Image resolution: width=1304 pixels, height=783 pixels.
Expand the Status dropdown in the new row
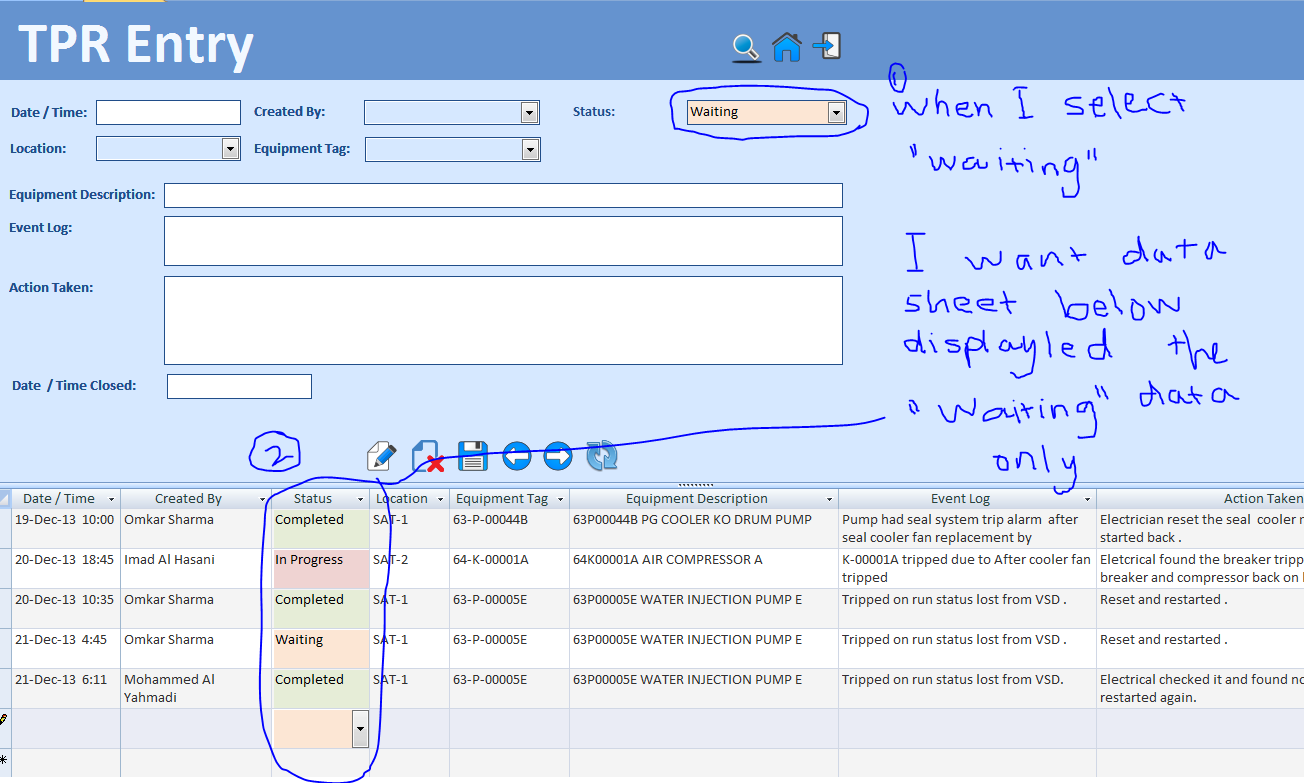click(x=361, y=729)
